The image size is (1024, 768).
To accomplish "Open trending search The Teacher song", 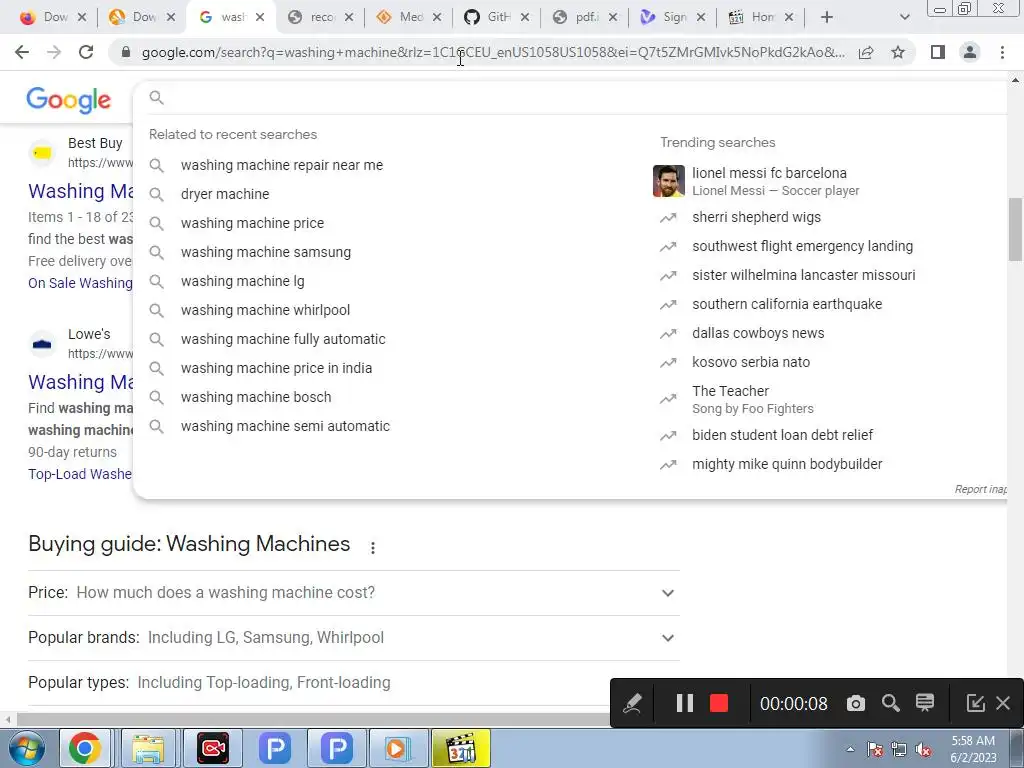I will (752, 399).
